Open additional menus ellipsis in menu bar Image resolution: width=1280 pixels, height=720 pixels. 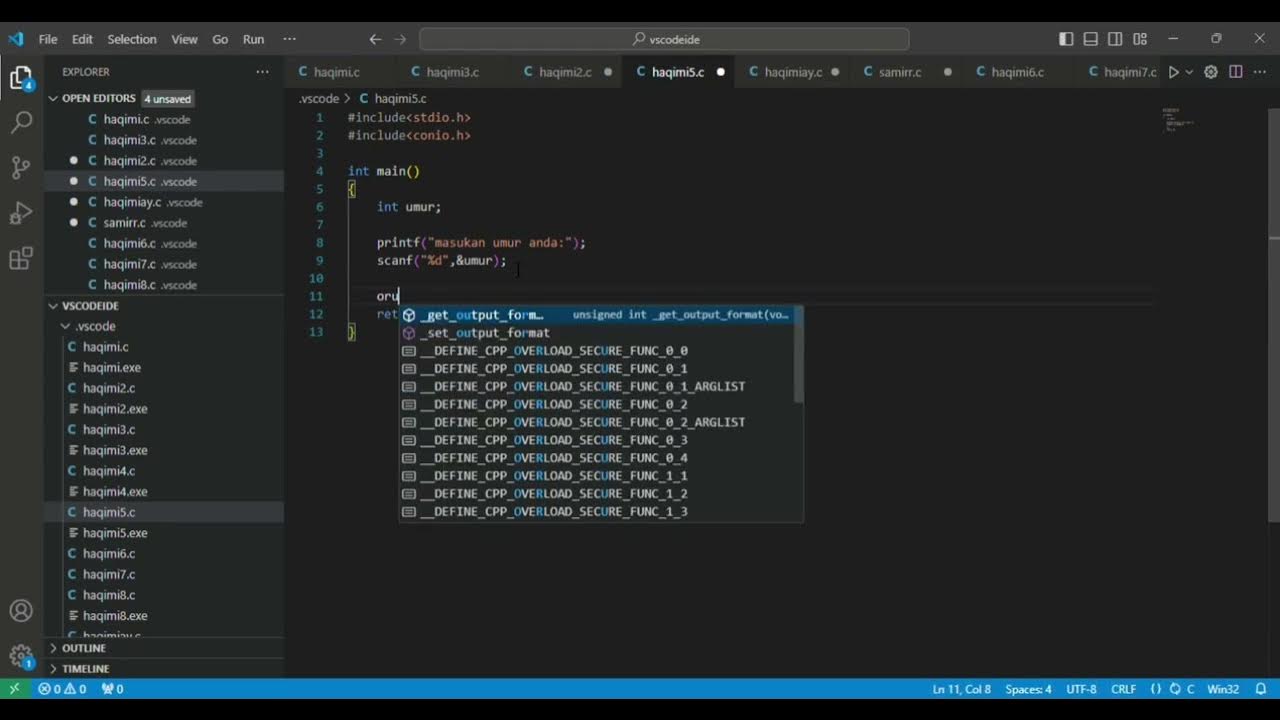tap(289, 39)
